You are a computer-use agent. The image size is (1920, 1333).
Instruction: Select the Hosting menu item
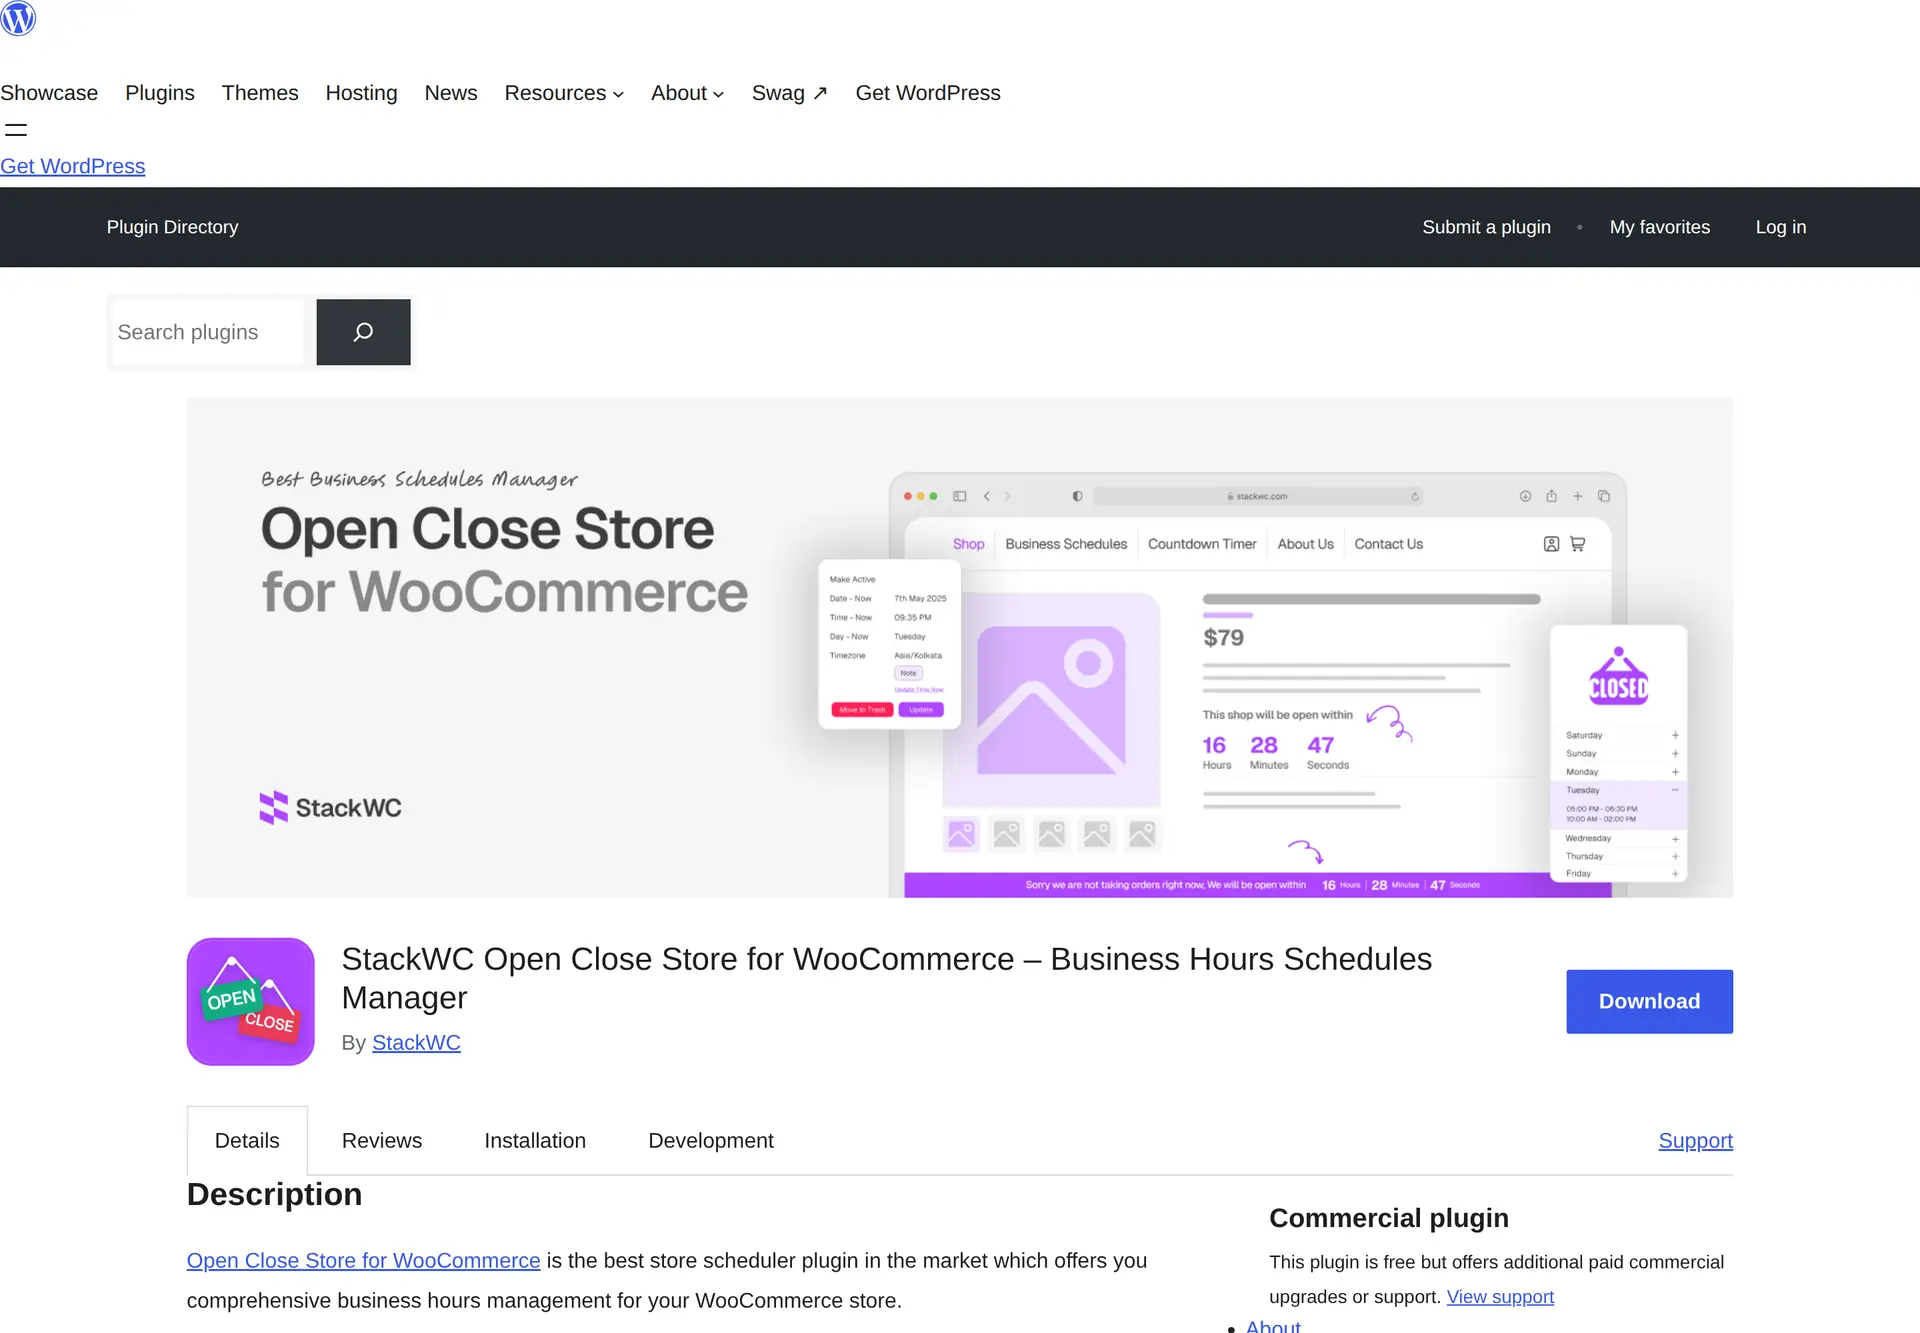coord(361,93)
